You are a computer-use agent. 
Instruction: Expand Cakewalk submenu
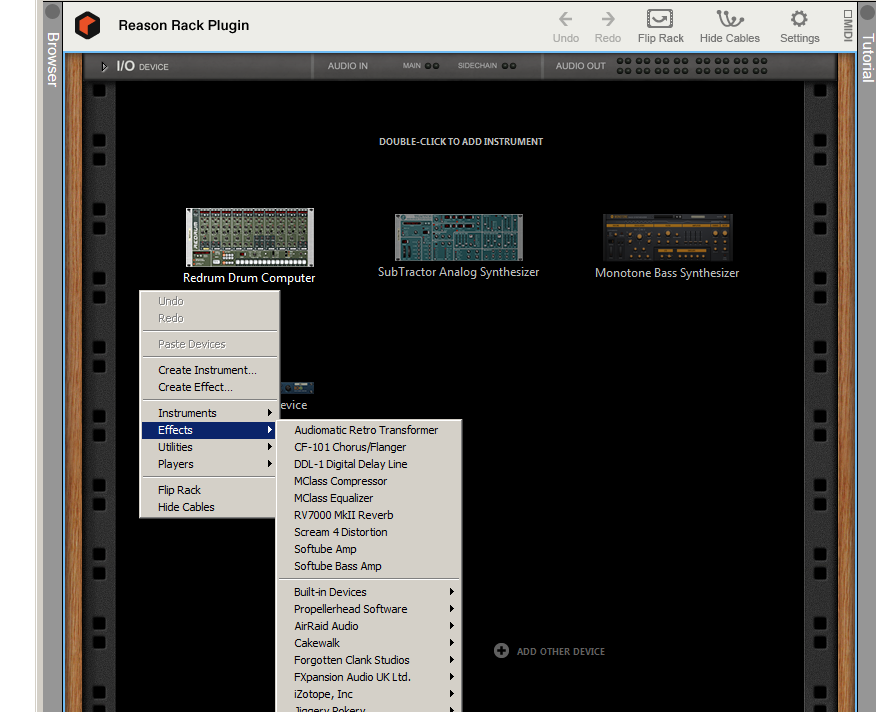(x=369, y=643)
